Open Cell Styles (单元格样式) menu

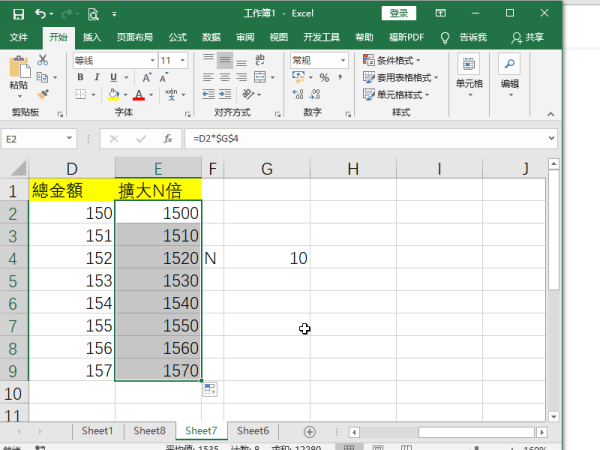tap(396, 95)
